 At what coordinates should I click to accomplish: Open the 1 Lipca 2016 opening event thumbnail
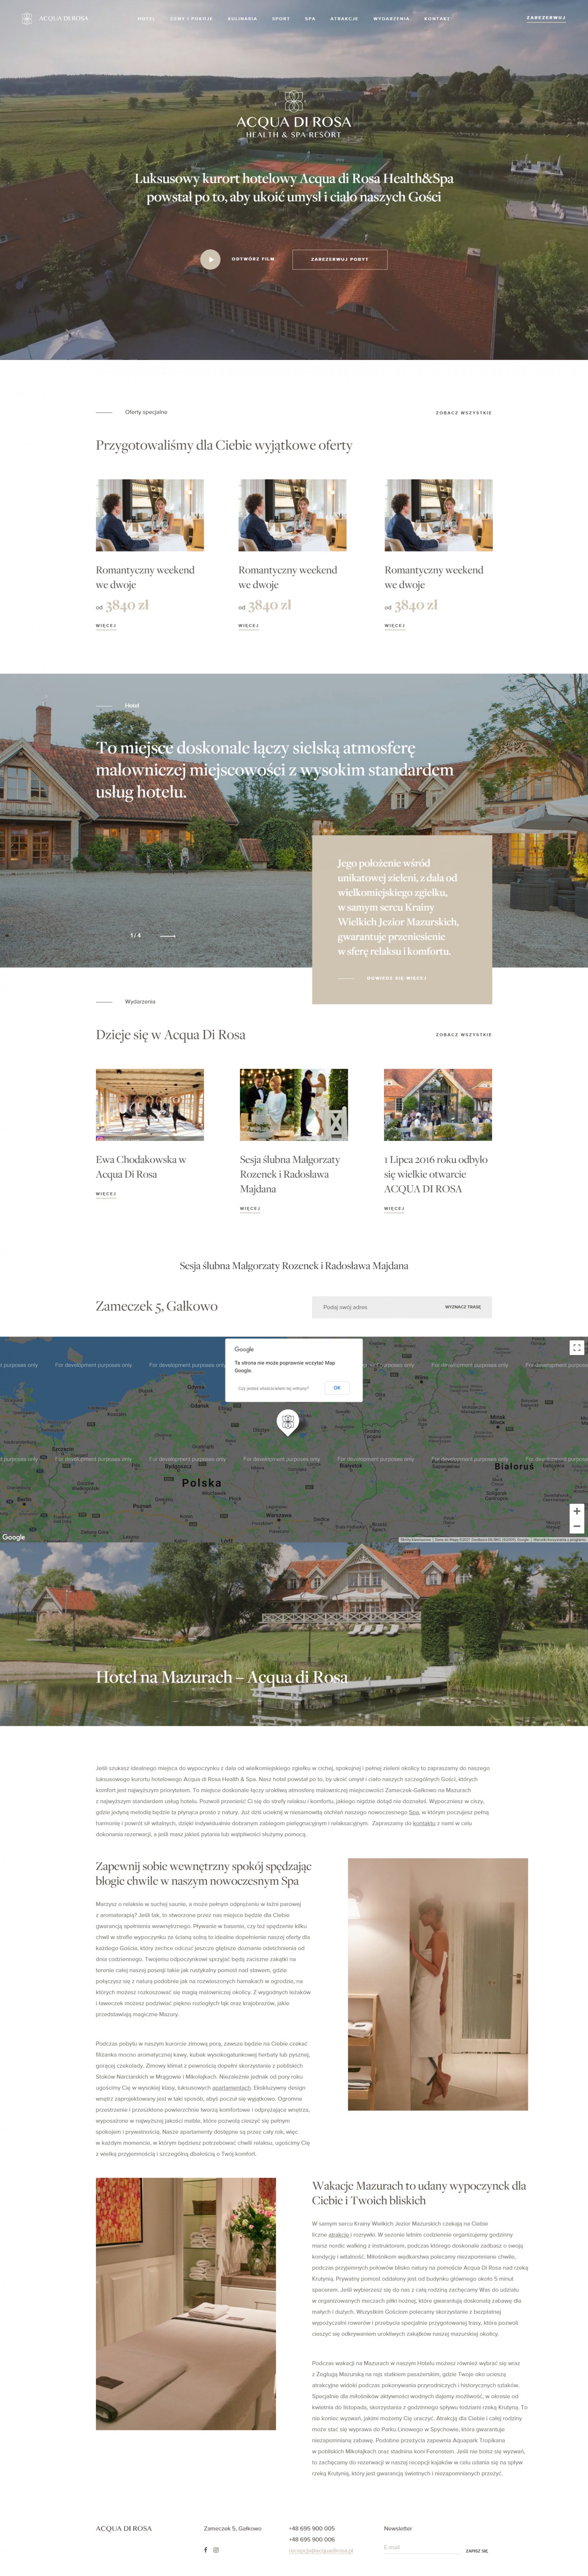438,1105
